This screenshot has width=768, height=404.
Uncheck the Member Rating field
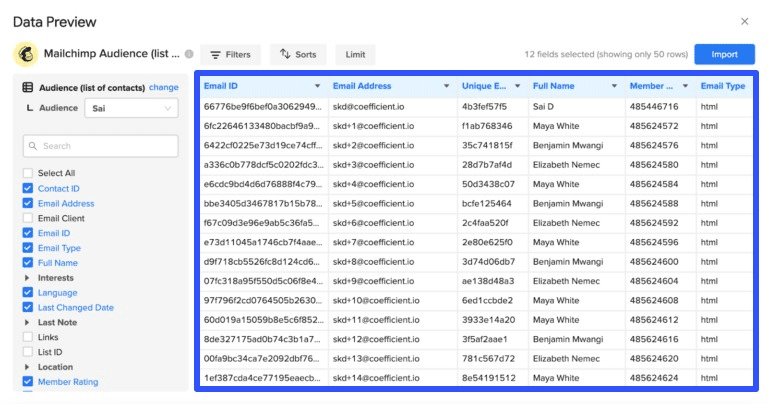pyautogui.click(x=28, y=381)
